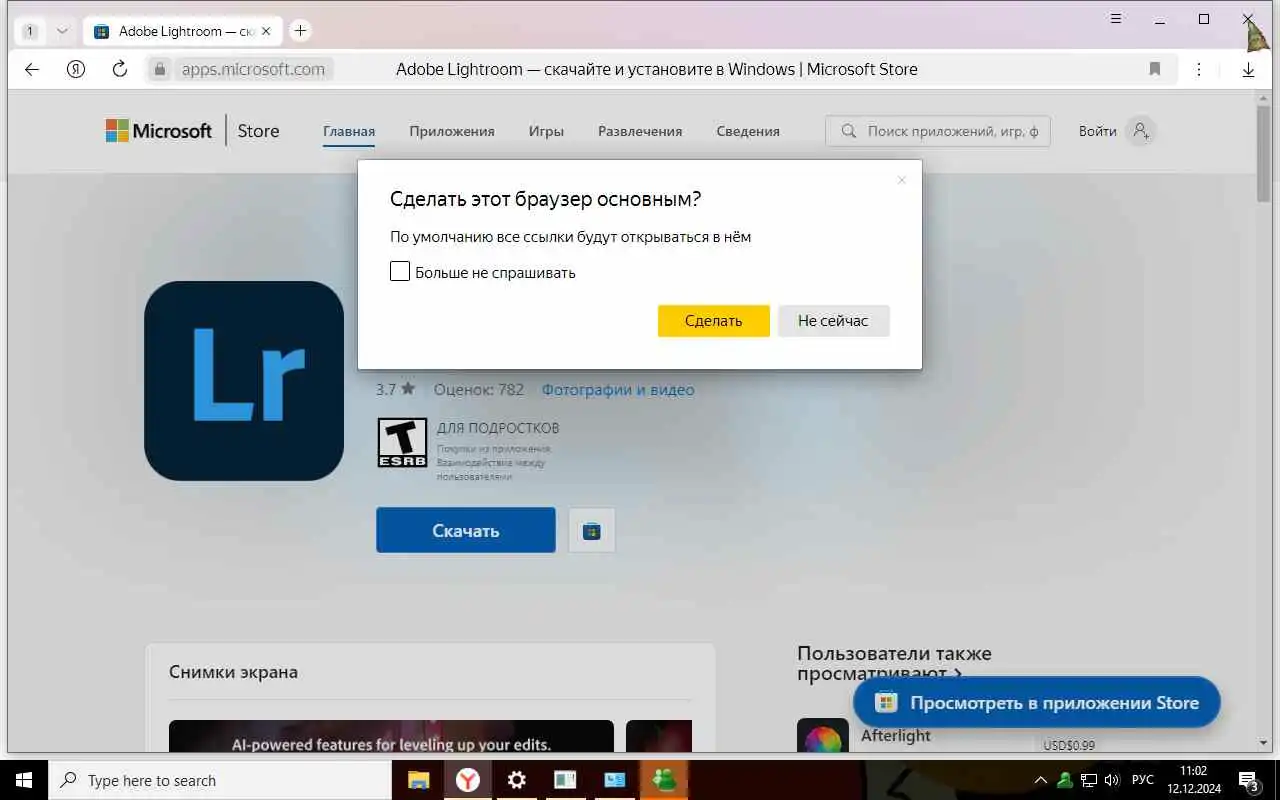Open the Приложения navigation item
Viewport: 1280px width, 800px height.
(452, 131)
